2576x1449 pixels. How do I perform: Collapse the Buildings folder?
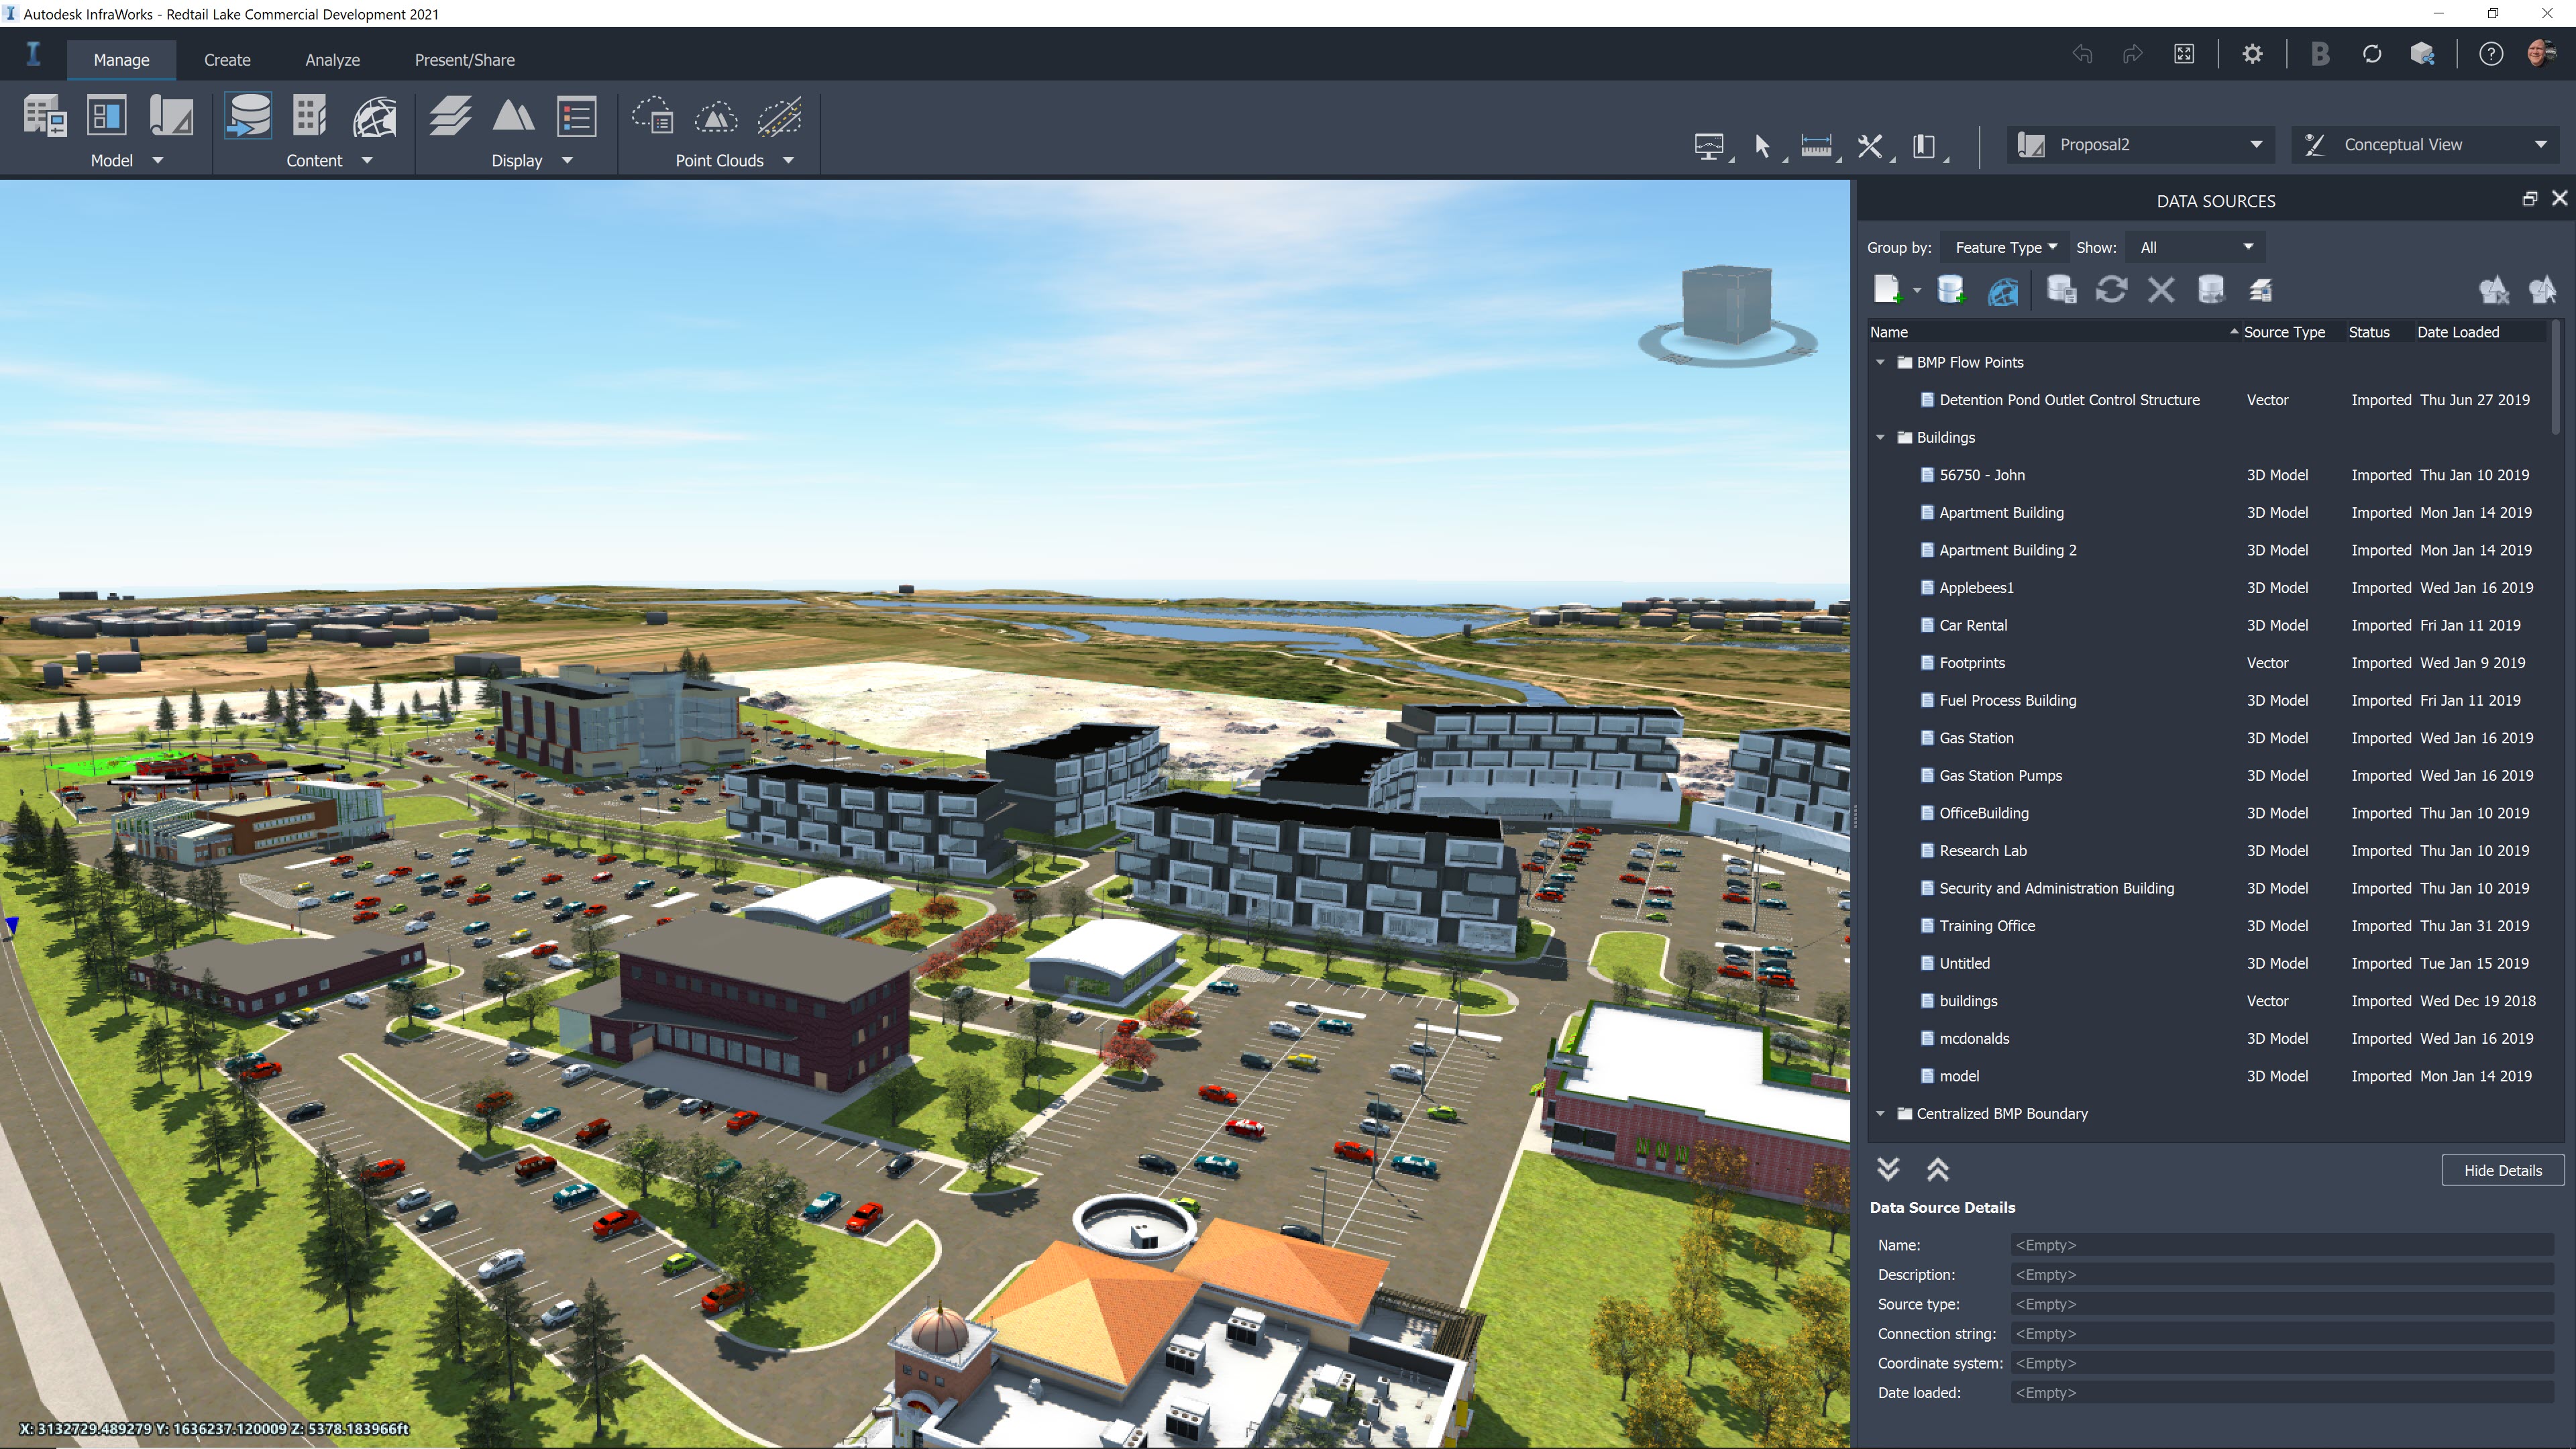[x=1881, y=437]
